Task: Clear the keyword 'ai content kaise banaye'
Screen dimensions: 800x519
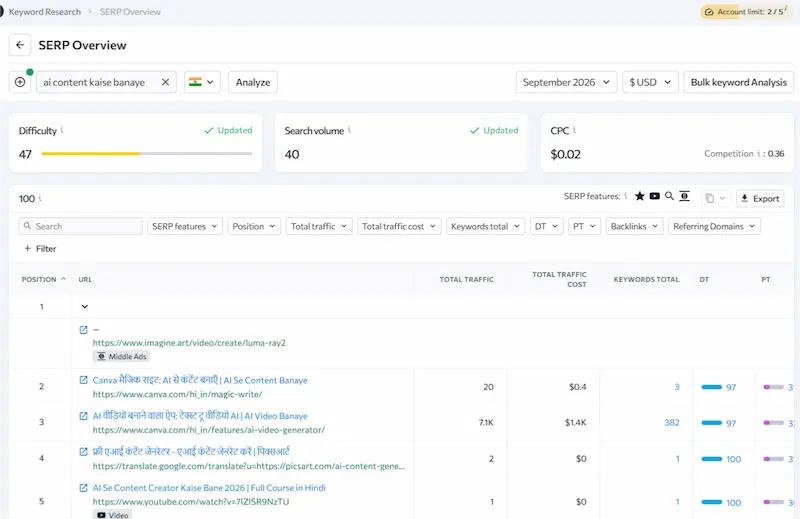Action: pos(165,82)
